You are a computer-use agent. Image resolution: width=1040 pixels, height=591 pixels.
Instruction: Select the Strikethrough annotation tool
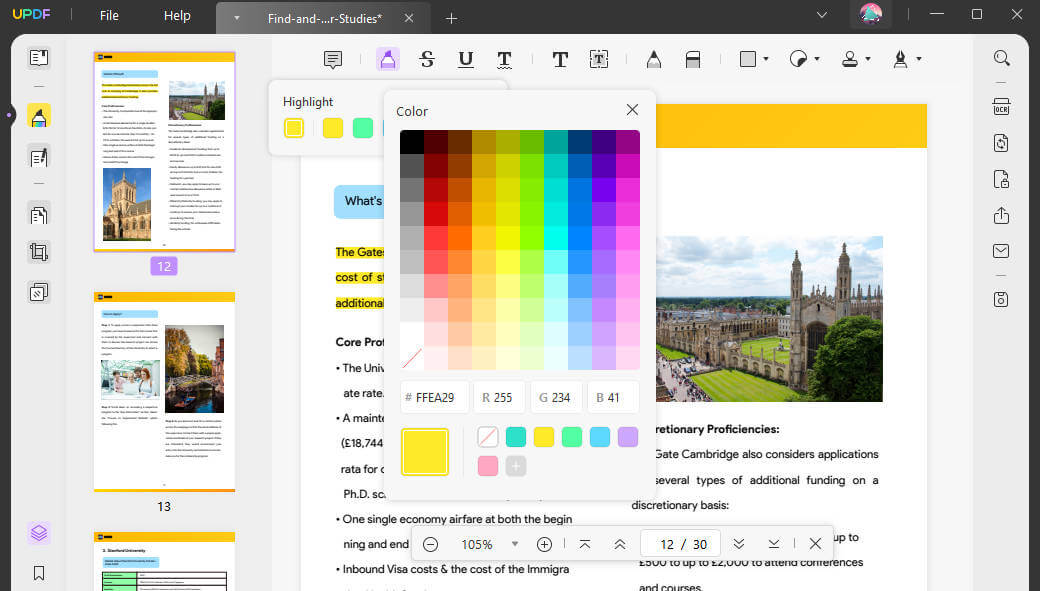coord(427,59)
